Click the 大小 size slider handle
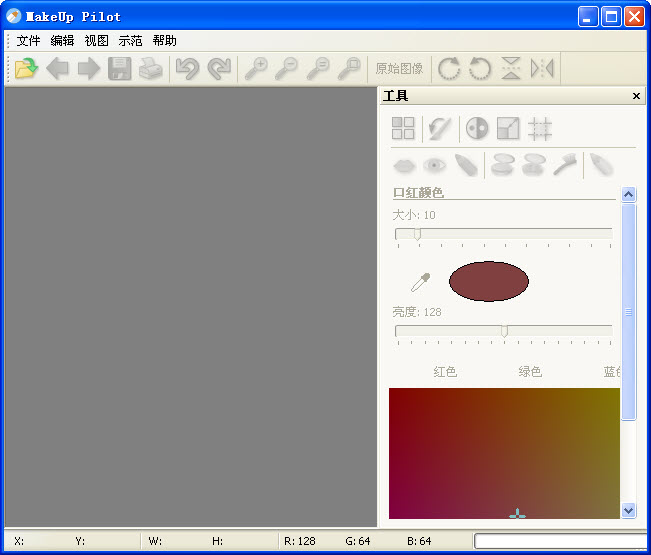 tap(417, 234)
